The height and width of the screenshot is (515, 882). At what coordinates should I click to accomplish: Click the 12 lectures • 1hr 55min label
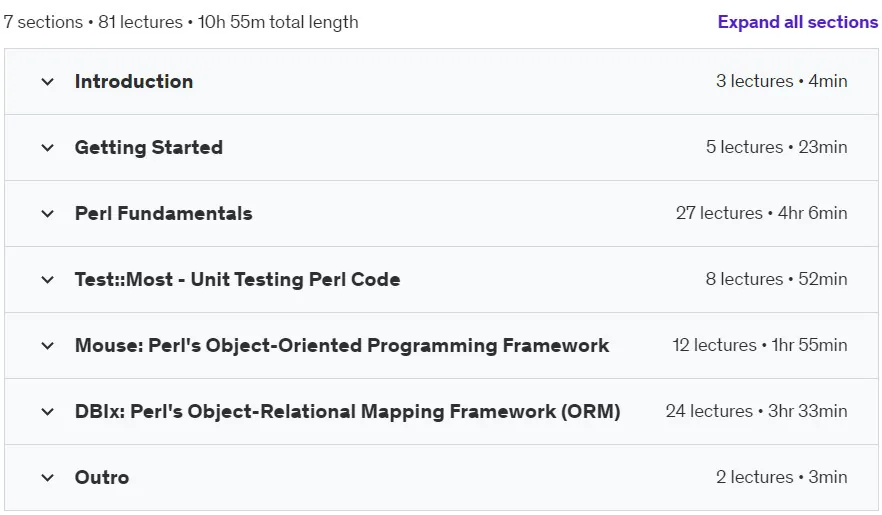pos(760,345)
